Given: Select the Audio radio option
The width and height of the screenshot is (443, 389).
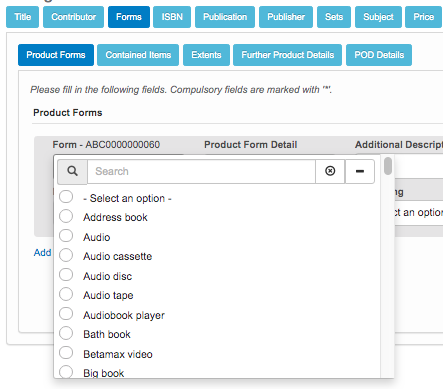Looking at the screenshot, I should point(66,236).
